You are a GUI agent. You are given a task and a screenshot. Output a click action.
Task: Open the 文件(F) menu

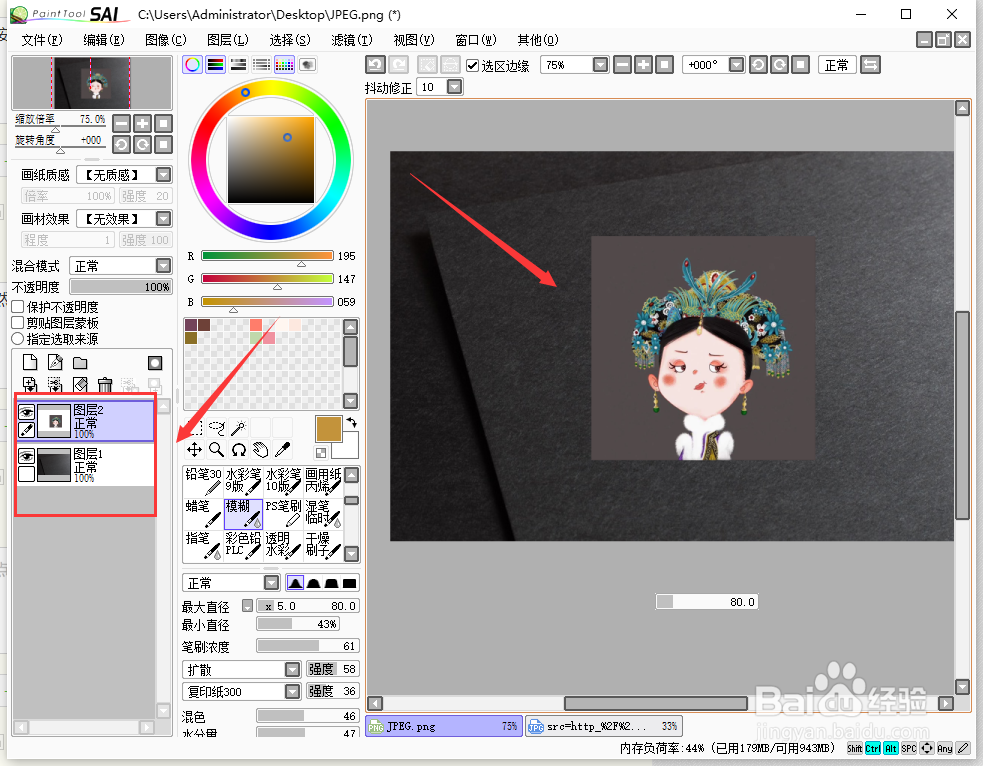point(41,40)
